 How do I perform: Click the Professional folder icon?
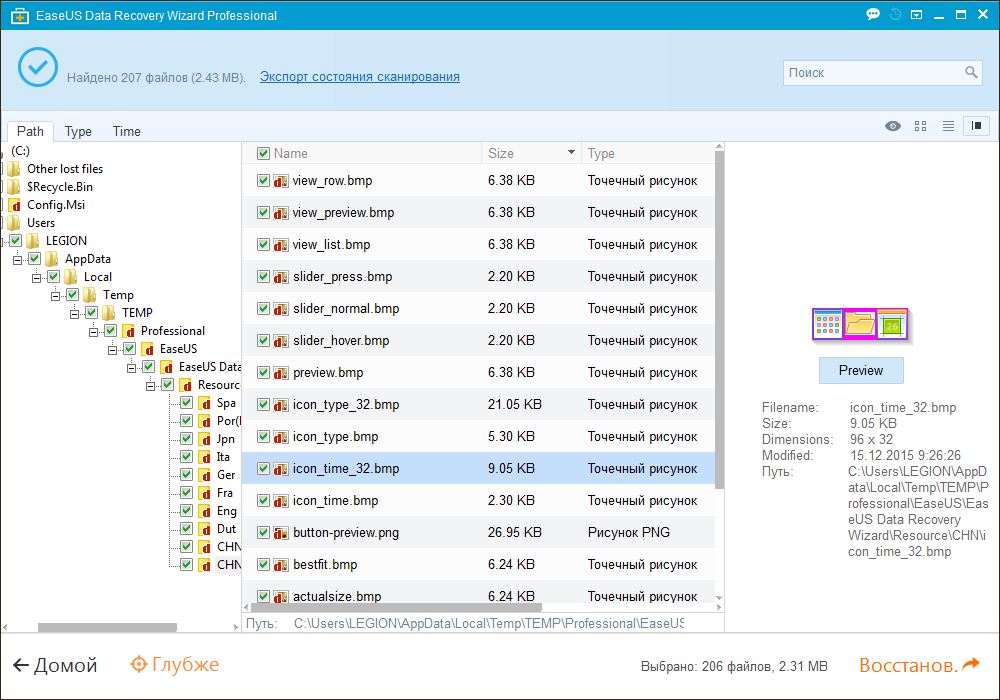pos(129,331)
